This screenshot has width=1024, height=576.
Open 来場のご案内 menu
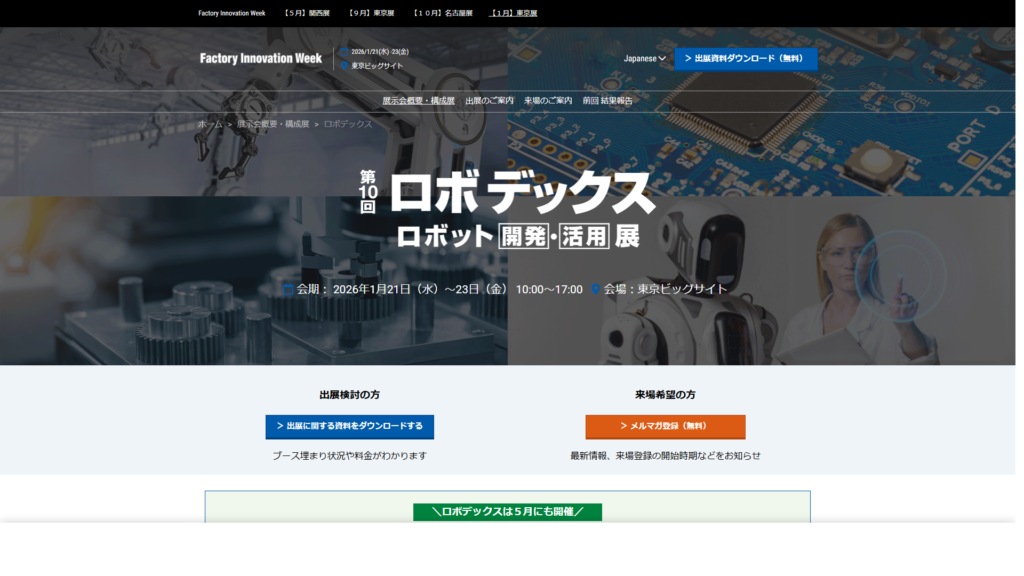(x=548, y=101)
